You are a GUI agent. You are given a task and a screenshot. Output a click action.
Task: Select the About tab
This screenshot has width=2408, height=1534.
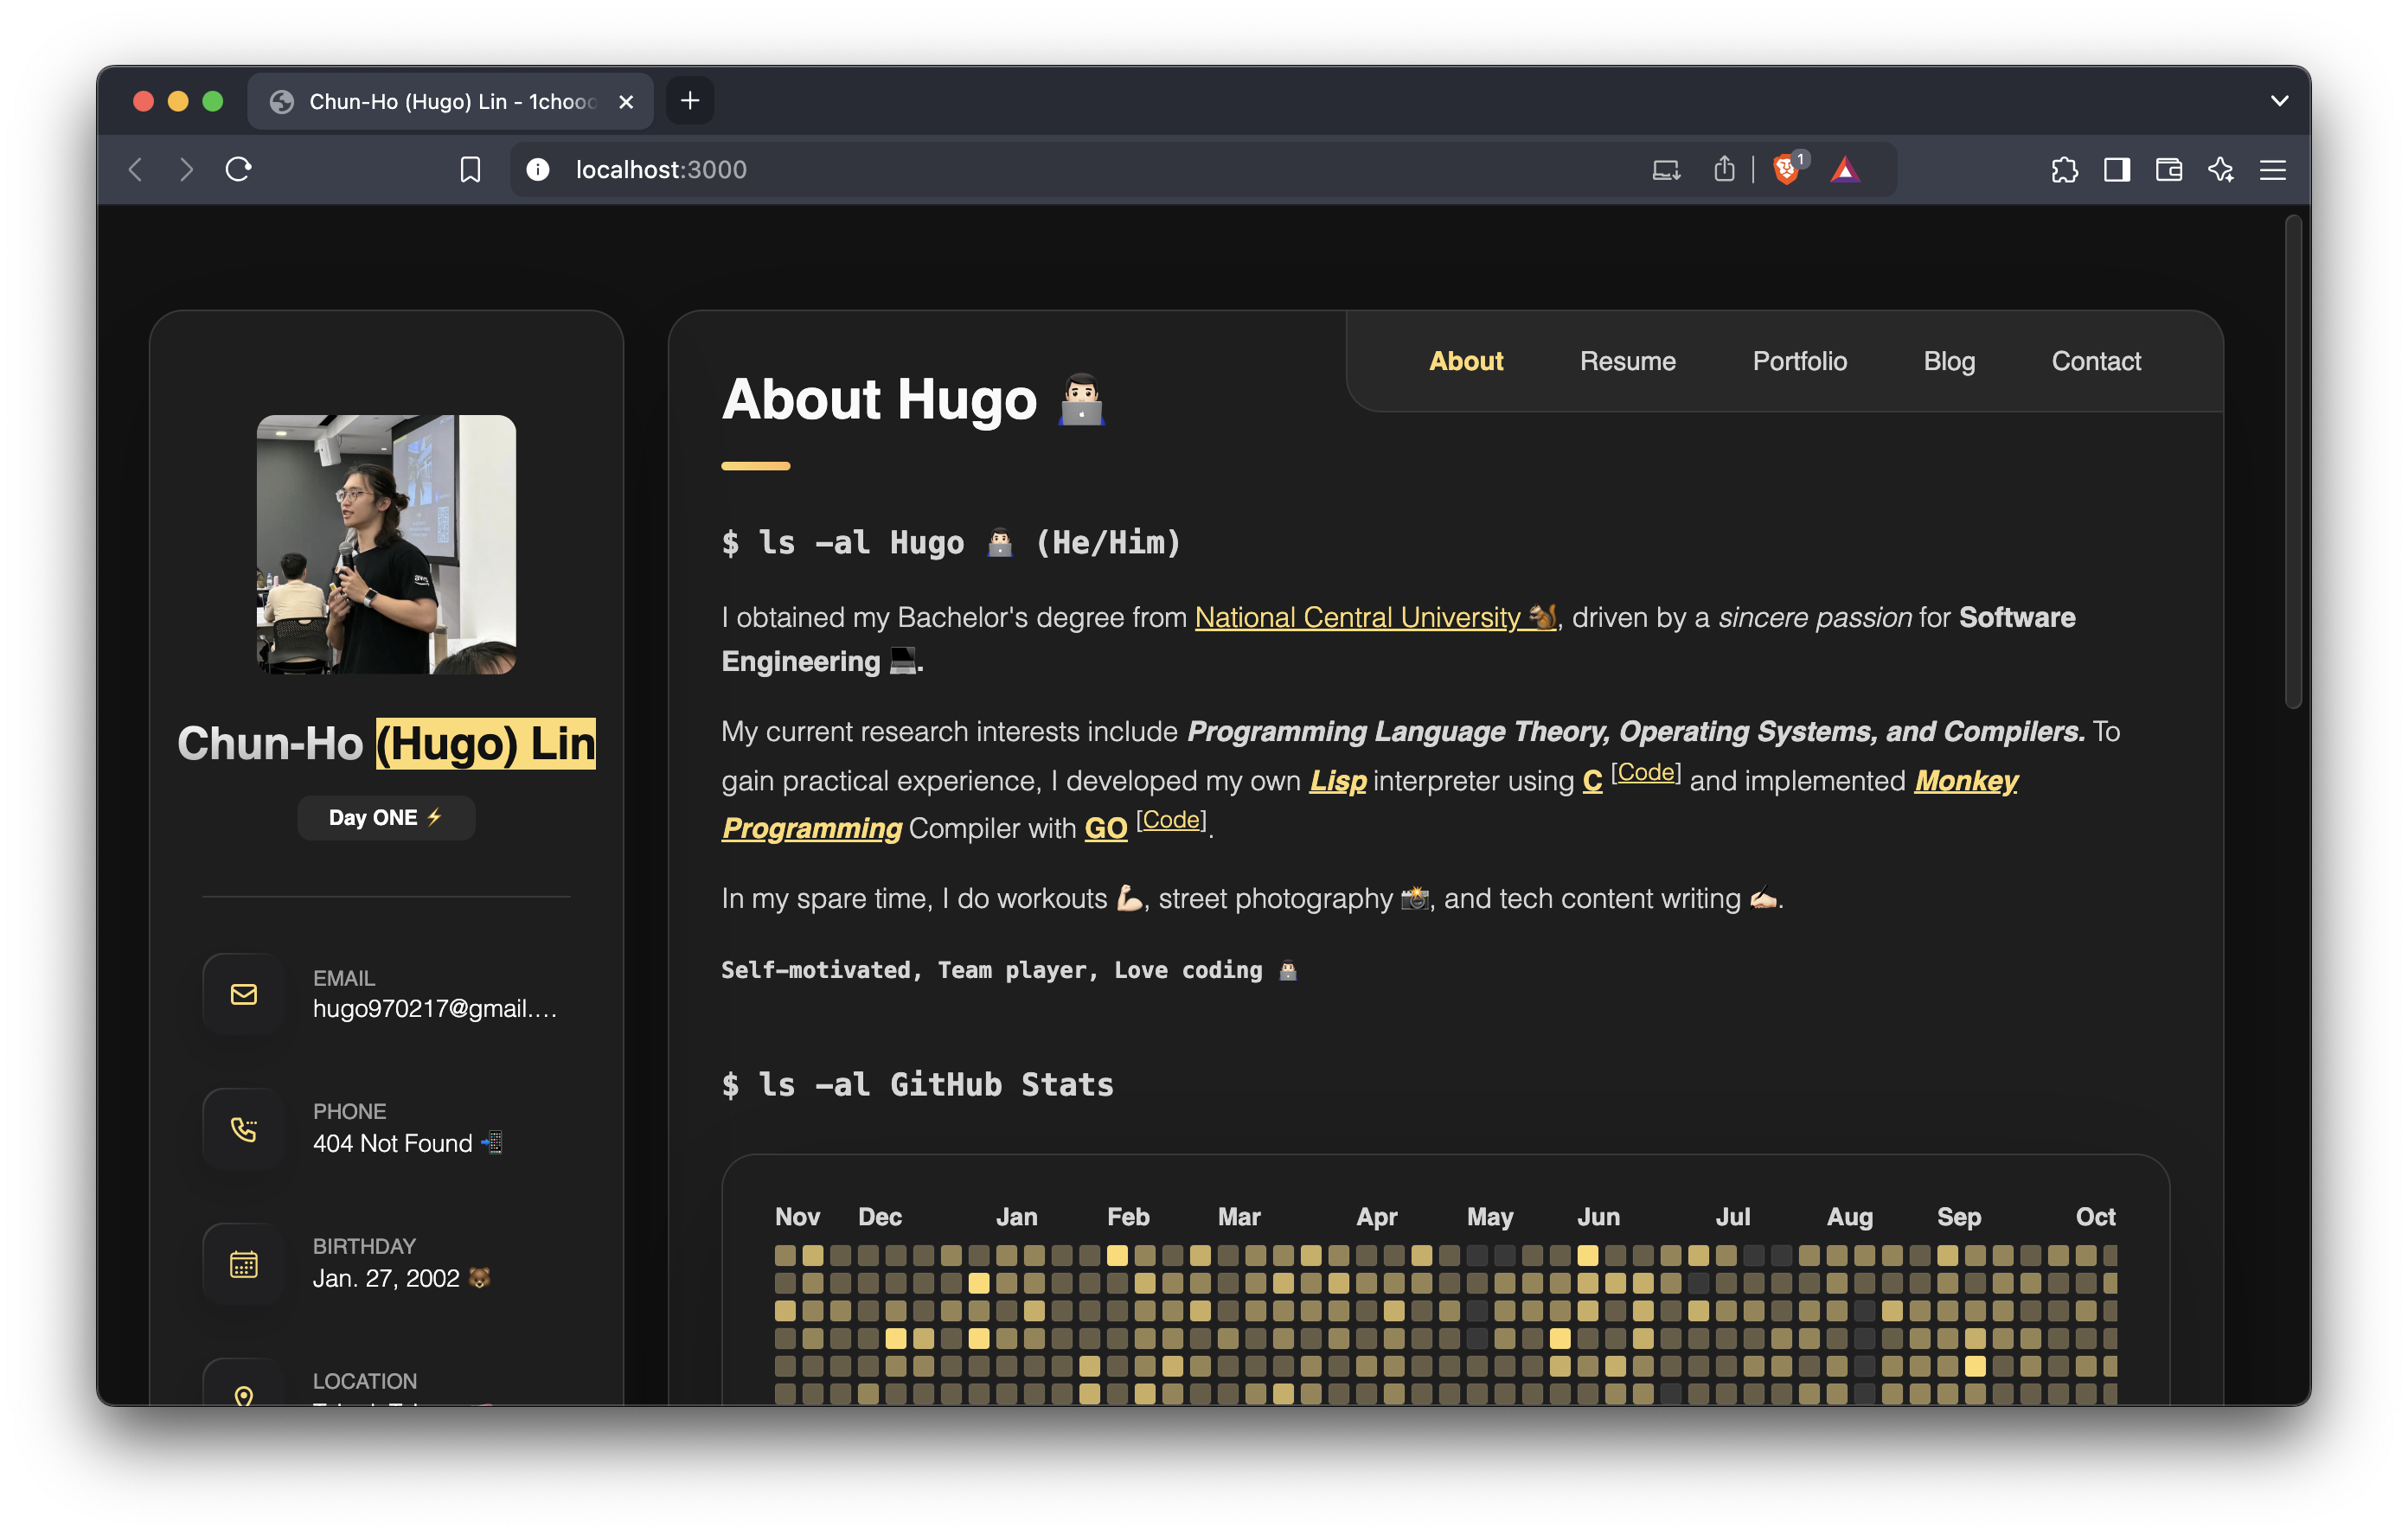pos(1467,360)
